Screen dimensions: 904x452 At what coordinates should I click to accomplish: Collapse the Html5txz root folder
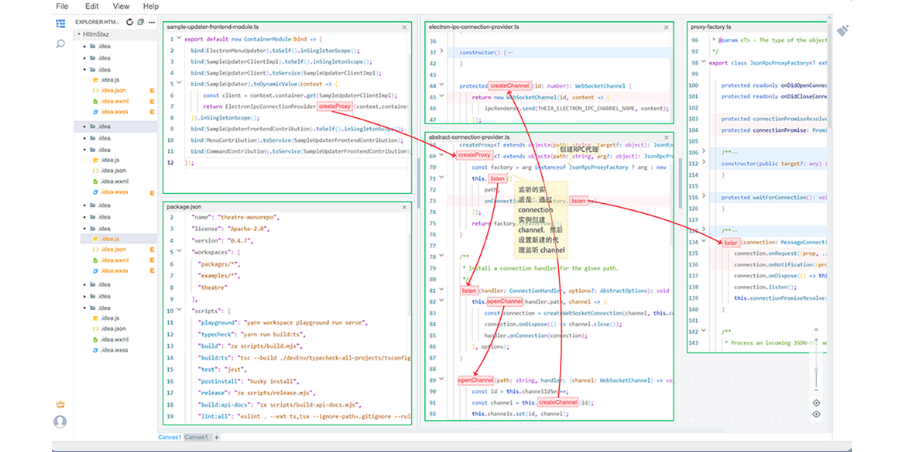coord(78,33)
